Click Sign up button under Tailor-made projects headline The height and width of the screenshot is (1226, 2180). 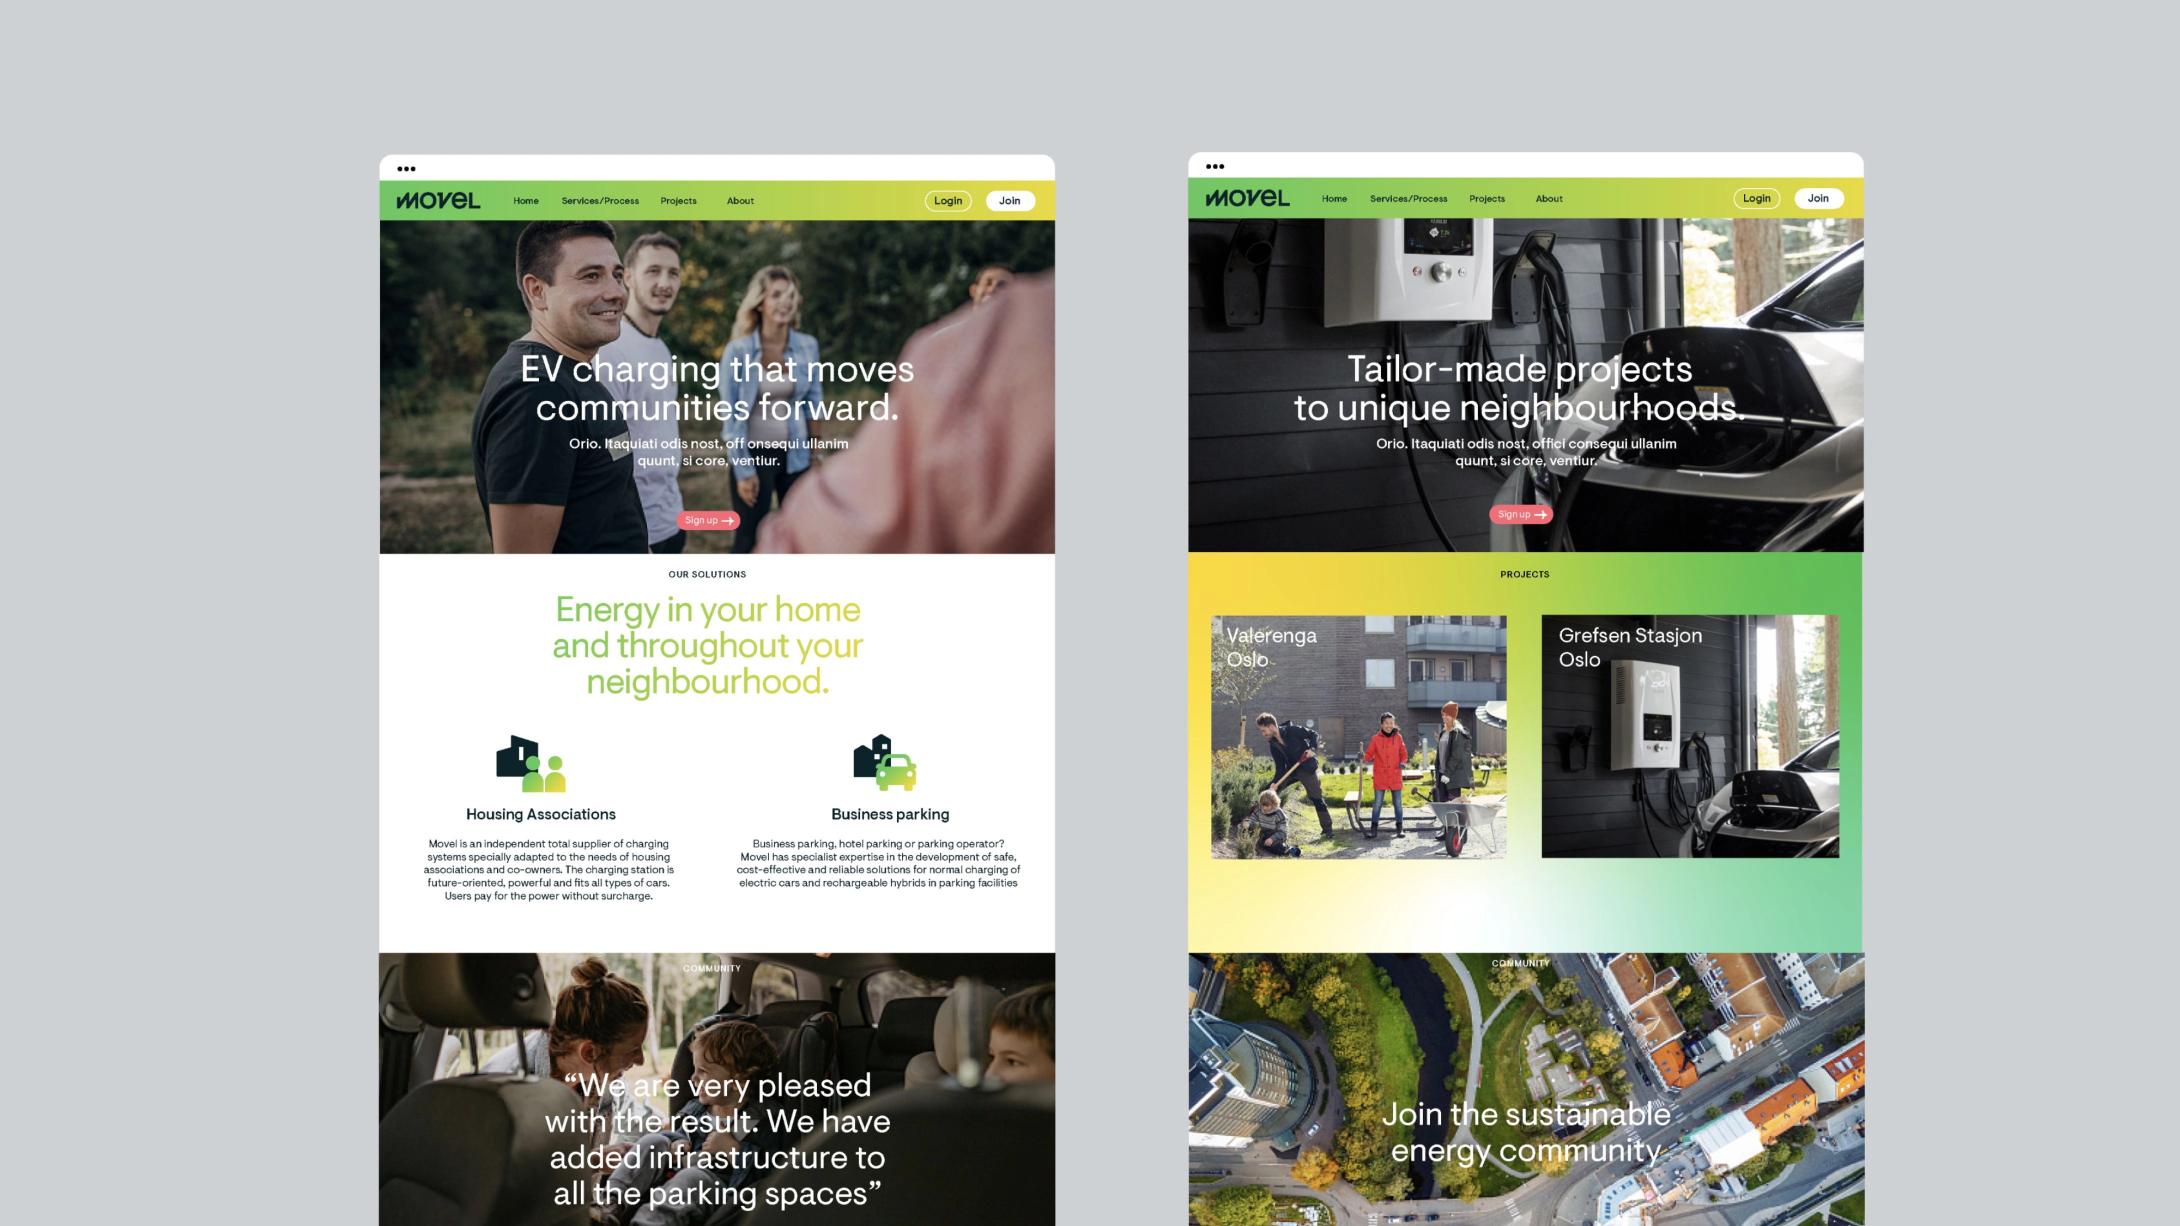[1520, 514]
